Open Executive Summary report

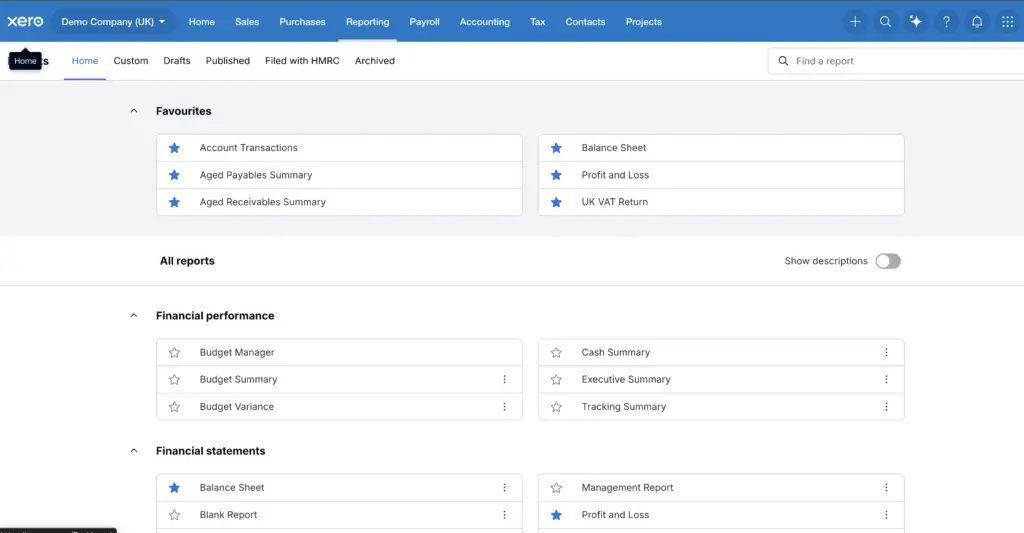pos(626,379)
